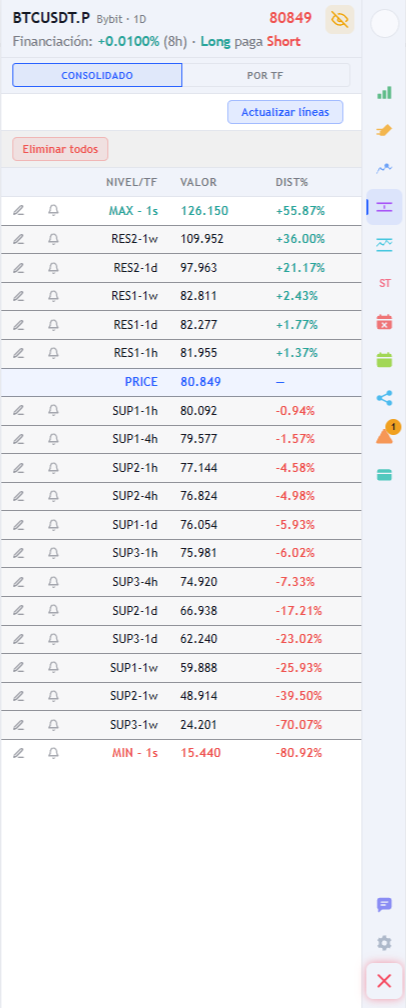406x1008 pixels.
Task: Edit the RES1-1h level pencil
Action: pyautogui.click(x=19, y=353)
